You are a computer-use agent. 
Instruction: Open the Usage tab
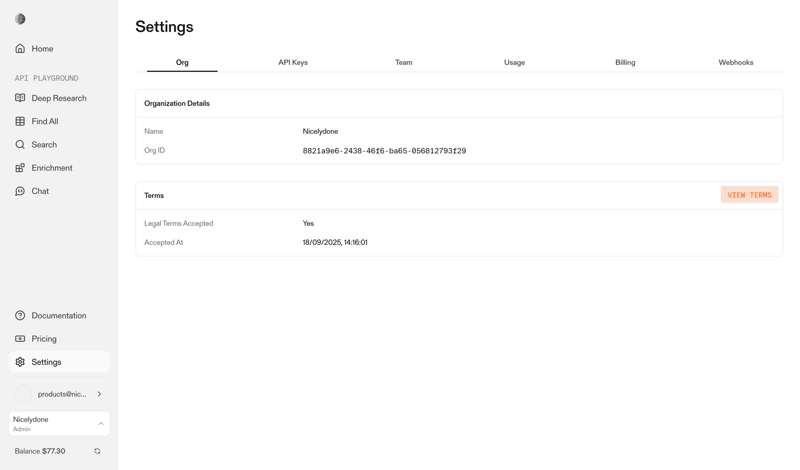click(514, 62)
